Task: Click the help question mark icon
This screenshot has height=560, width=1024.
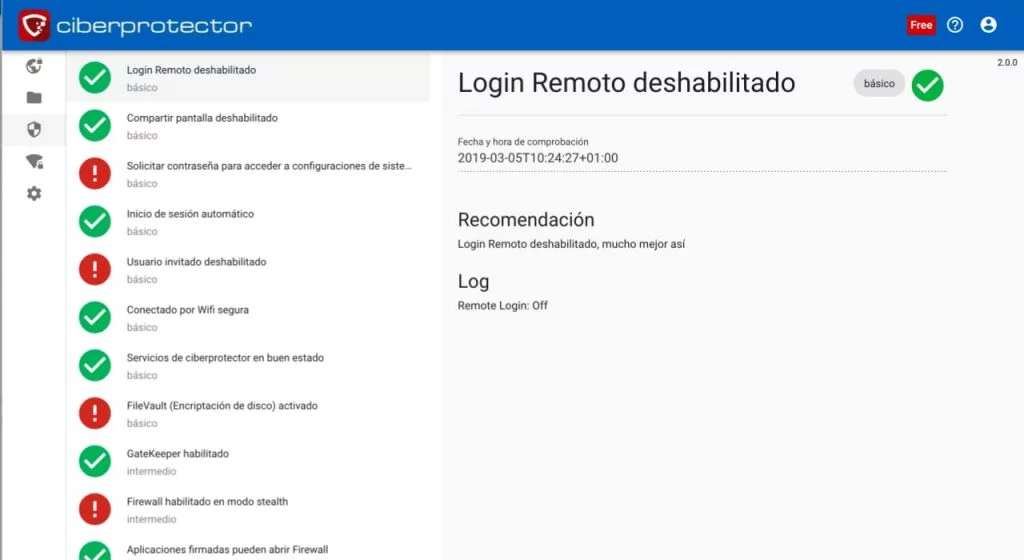Action: [955, 25]
